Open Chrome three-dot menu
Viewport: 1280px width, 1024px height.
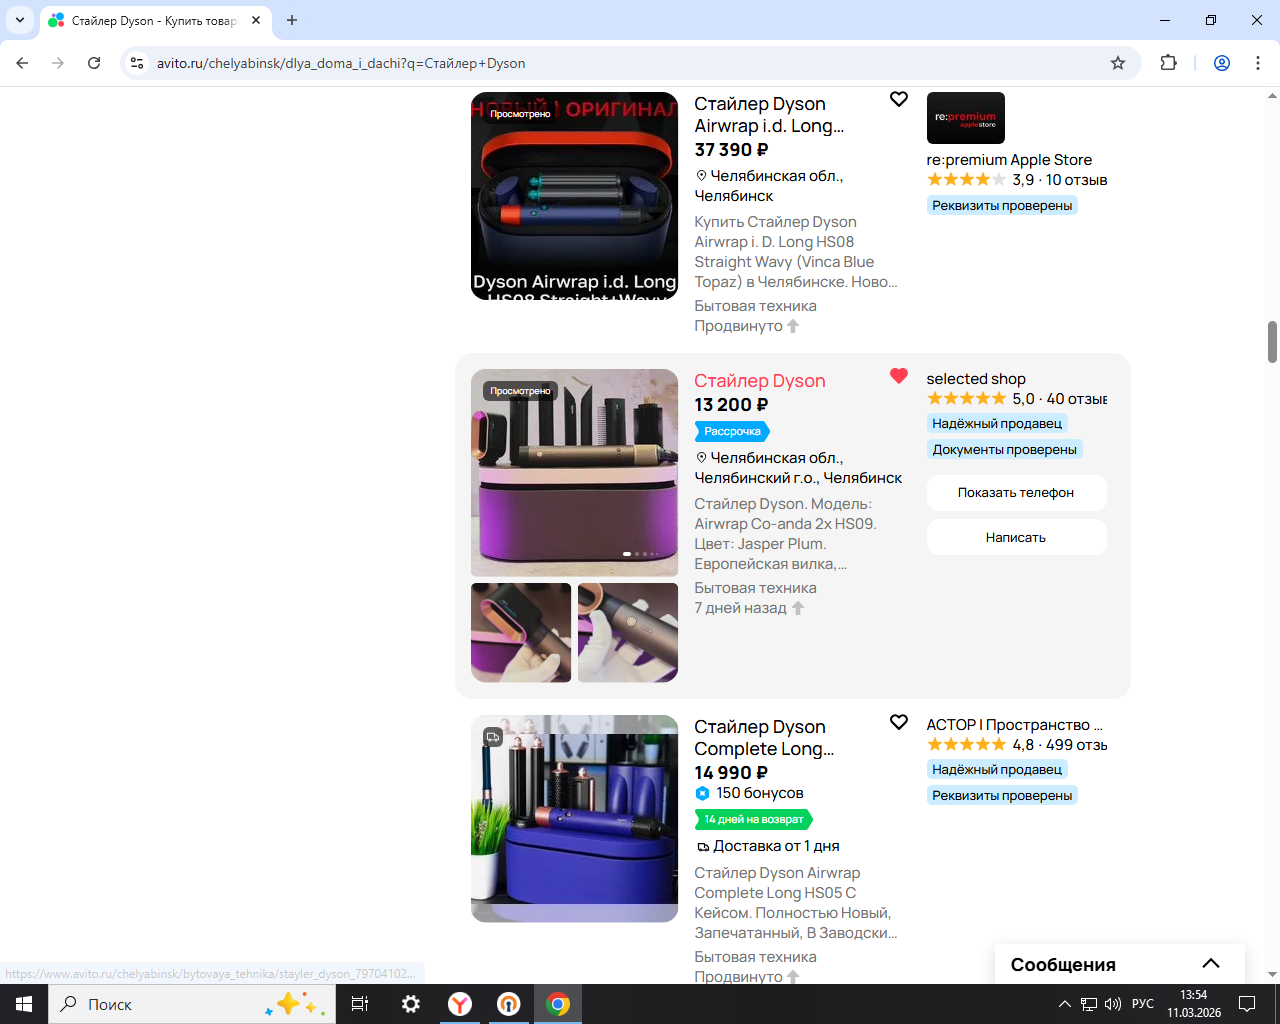[1257, 63]
